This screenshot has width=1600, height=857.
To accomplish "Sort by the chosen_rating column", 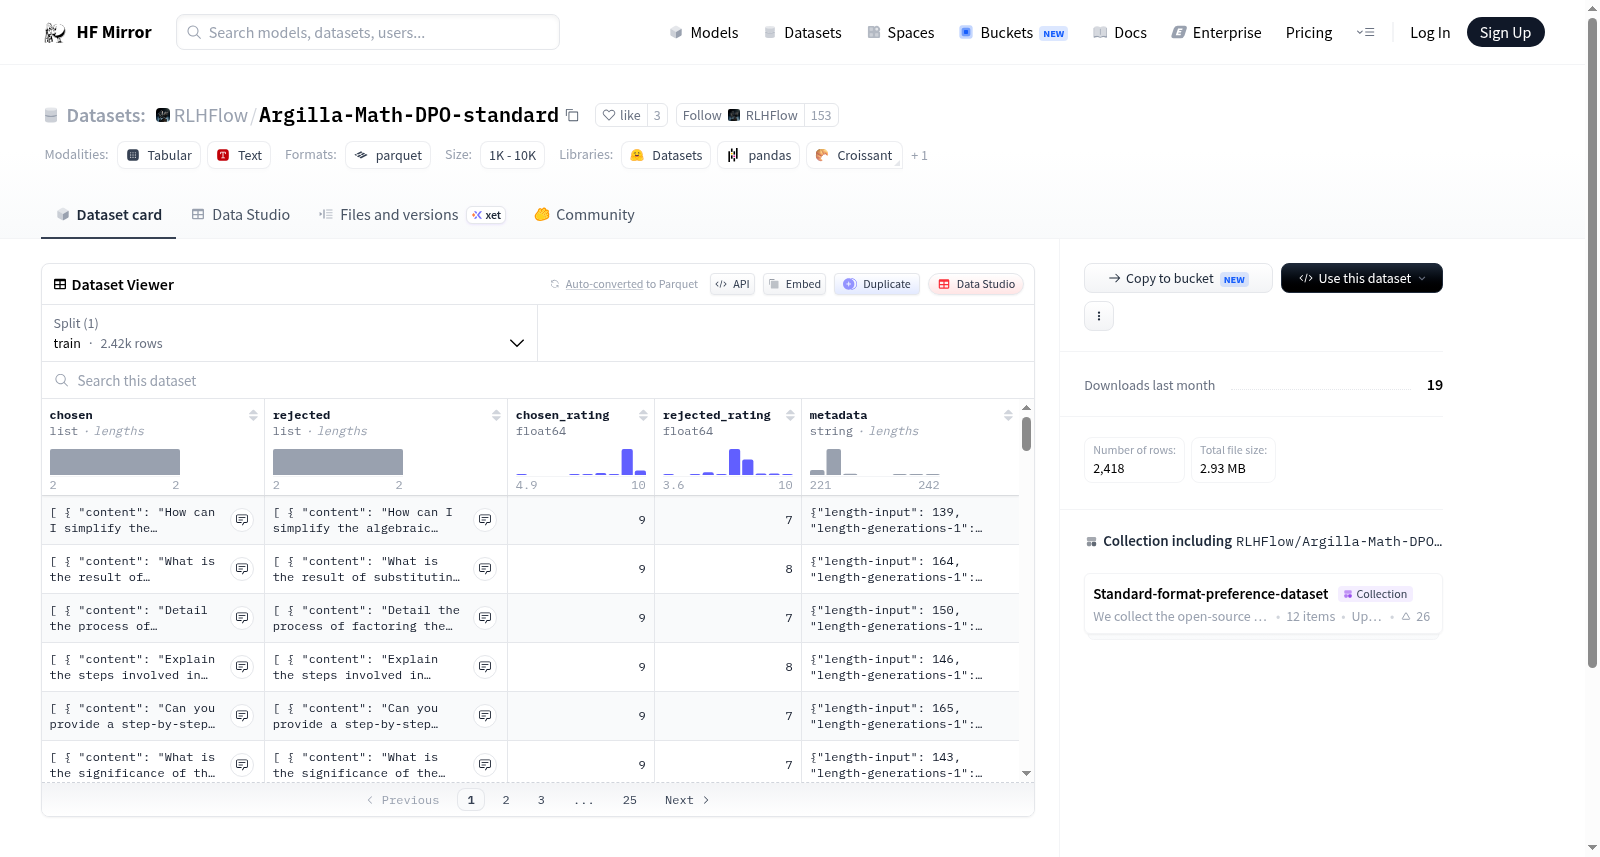I will pos(643,415).
